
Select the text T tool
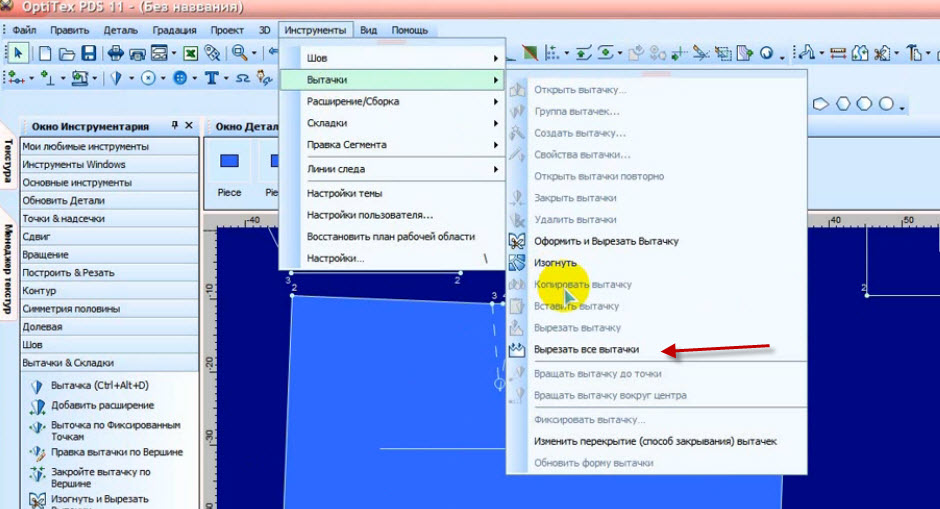click(212, 78)
